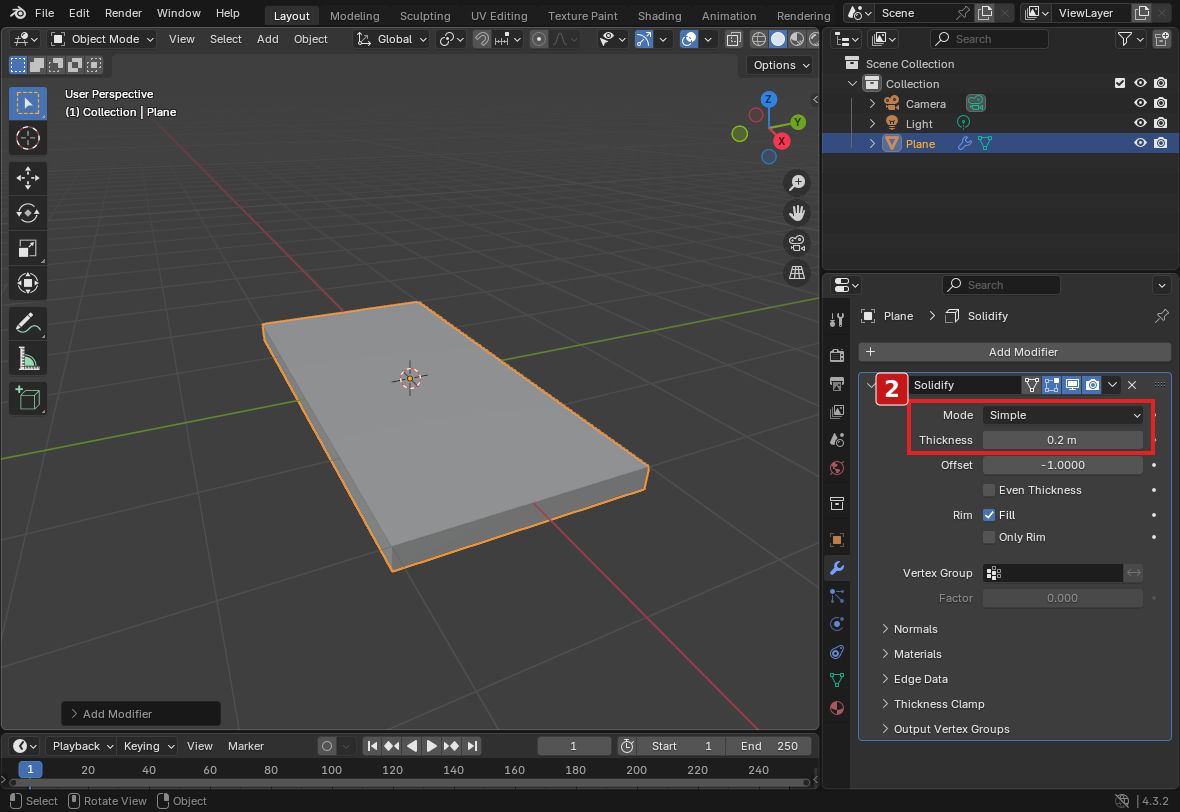Viewport: 1180px width, 812px height.
Task: Open the Global transform orientation dropdown
Action: coord(392,39)
